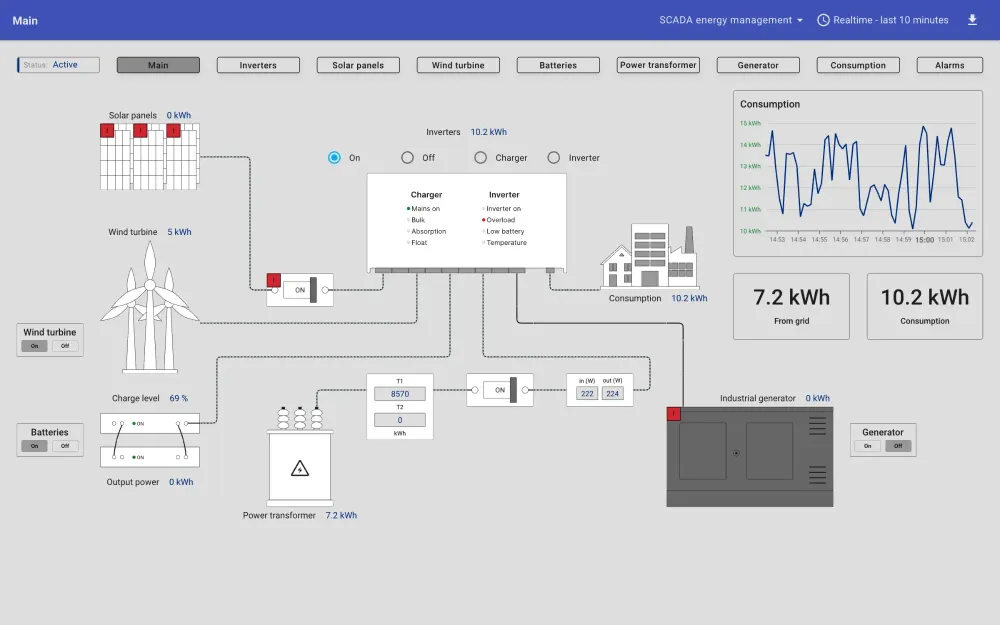Click the out (W) value 224
The height and width of the screenshot is (625, 1000).
612,393
